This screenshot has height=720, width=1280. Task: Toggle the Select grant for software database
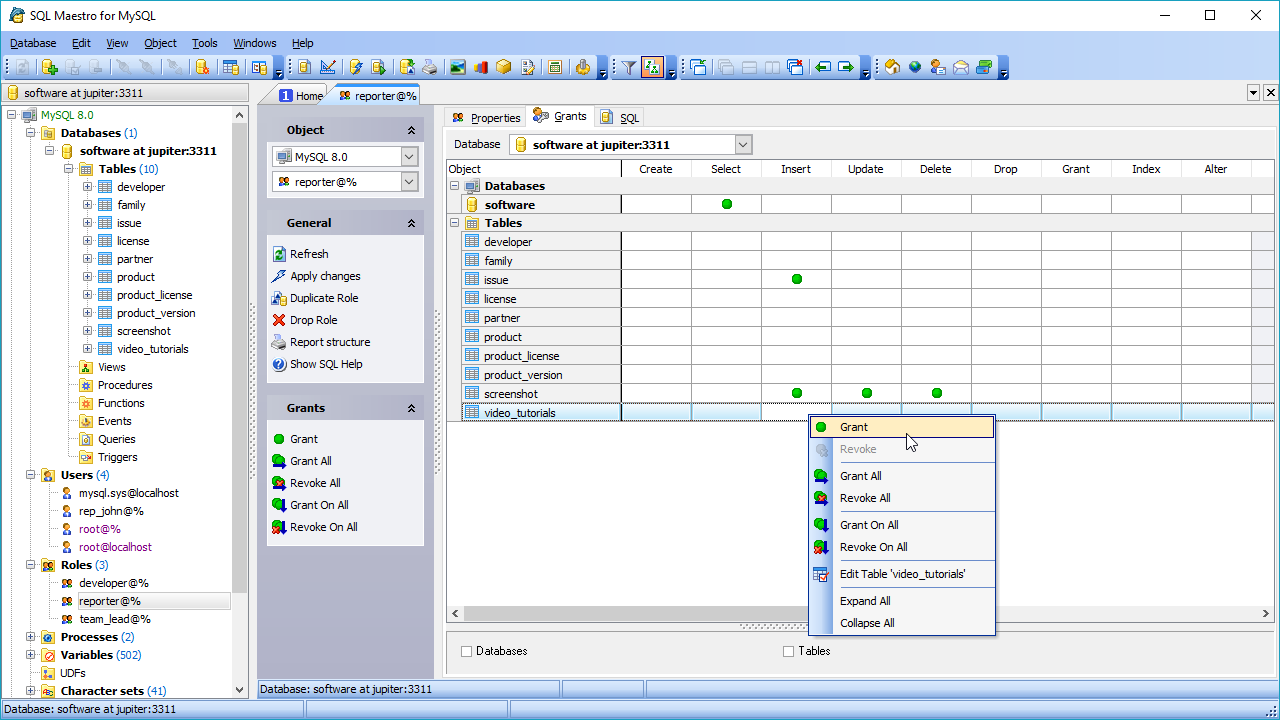coord(726,204)
